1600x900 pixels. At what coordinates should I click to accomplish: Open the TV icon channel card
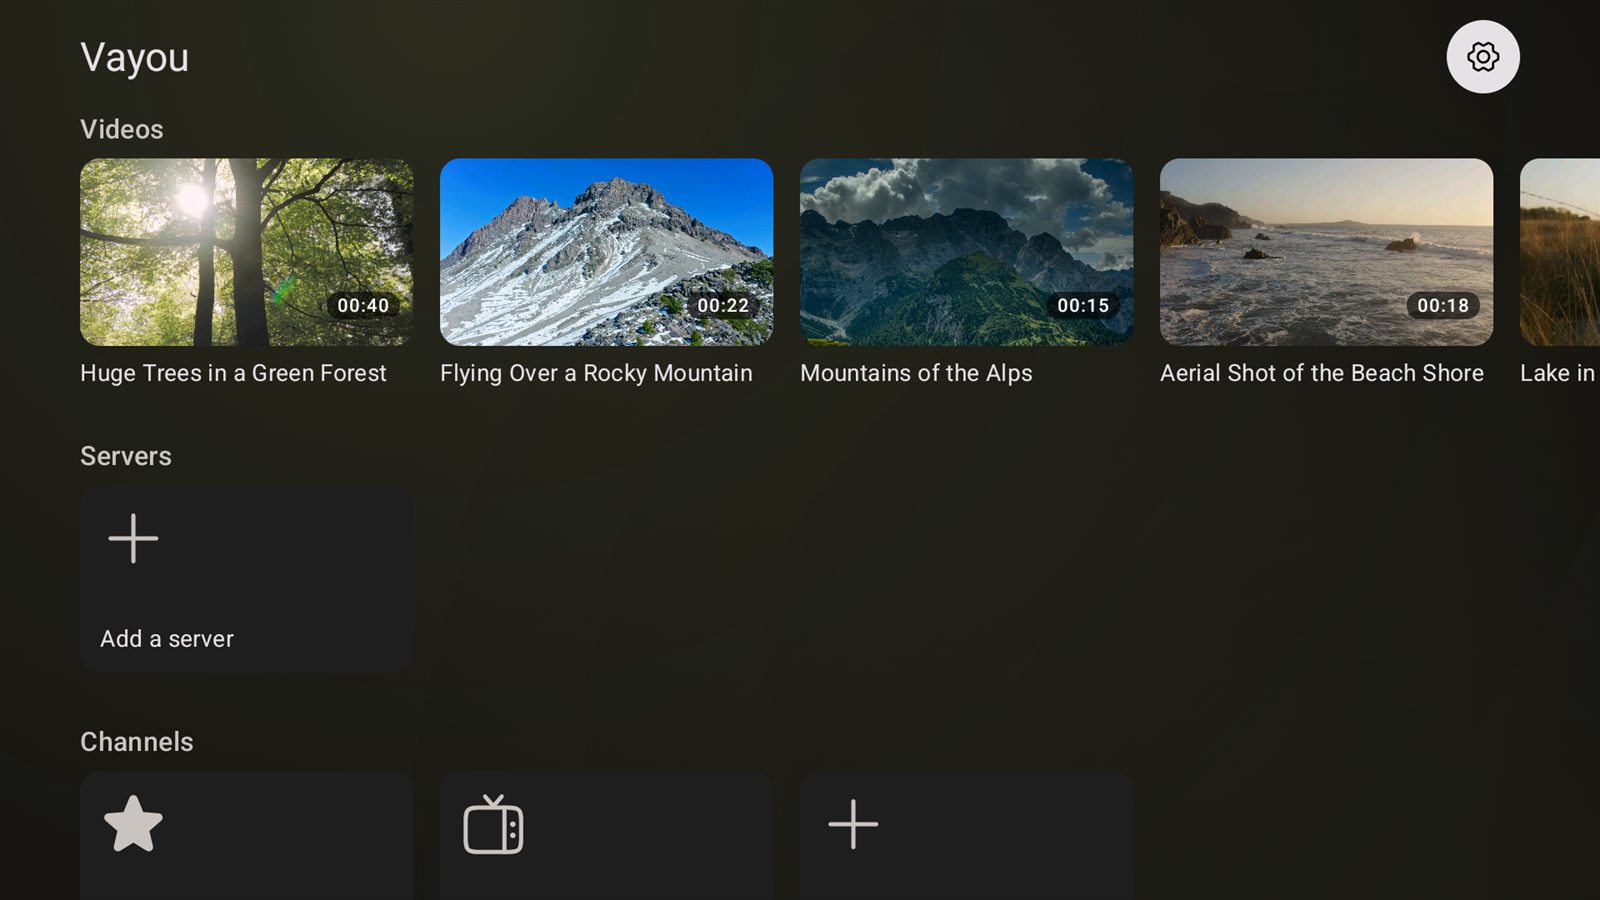coord(607,835)
